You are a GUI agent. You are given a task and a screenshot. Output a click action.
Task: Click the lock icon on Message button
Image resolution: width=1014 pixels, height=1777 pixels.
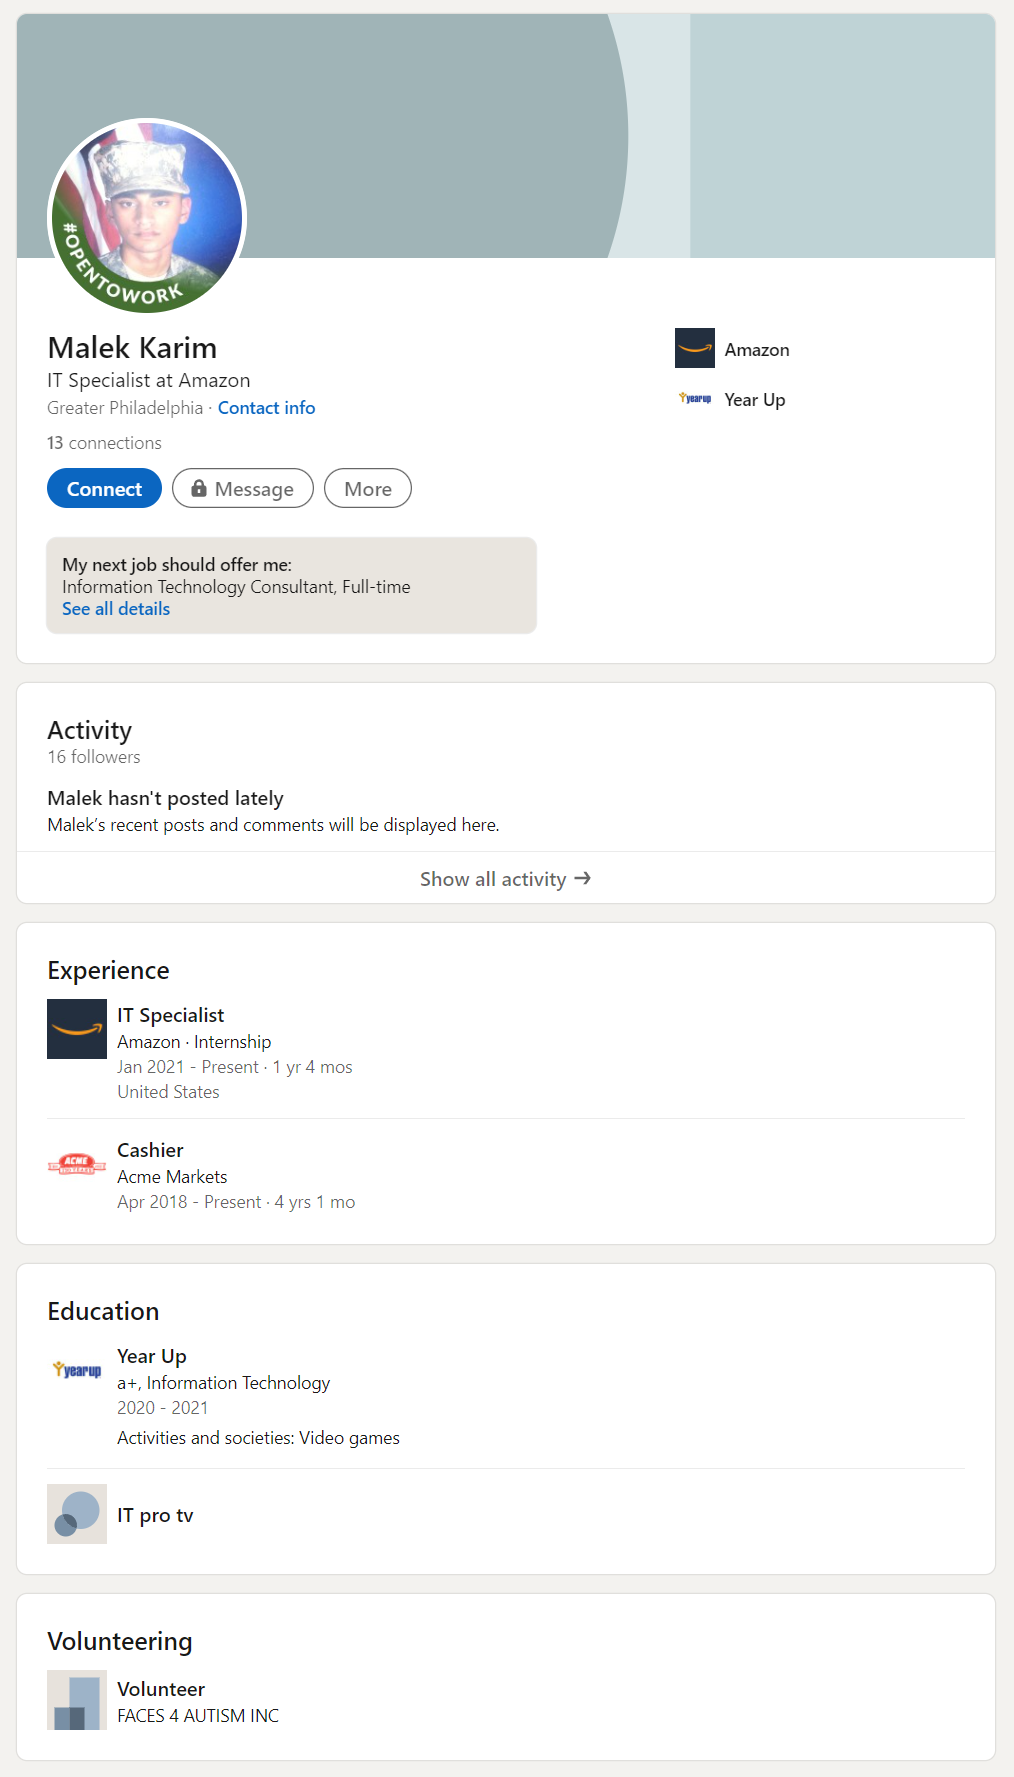199,488
